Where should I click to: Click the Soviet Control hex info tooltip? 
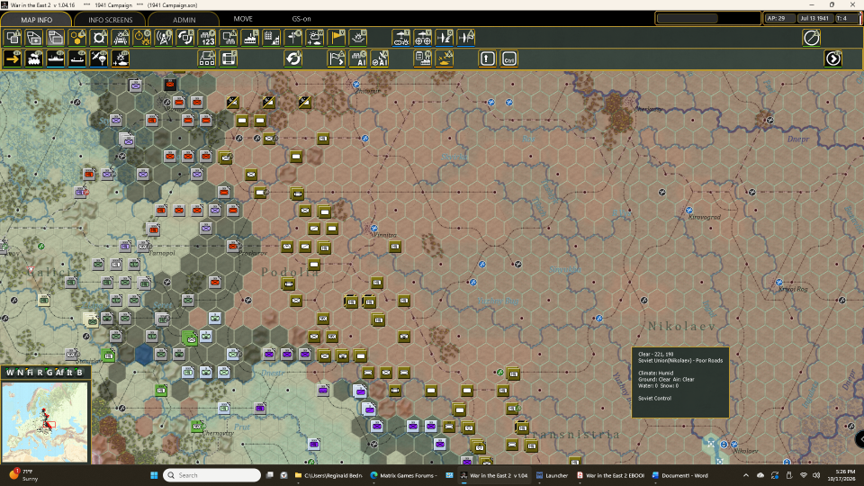click(680, 382)
